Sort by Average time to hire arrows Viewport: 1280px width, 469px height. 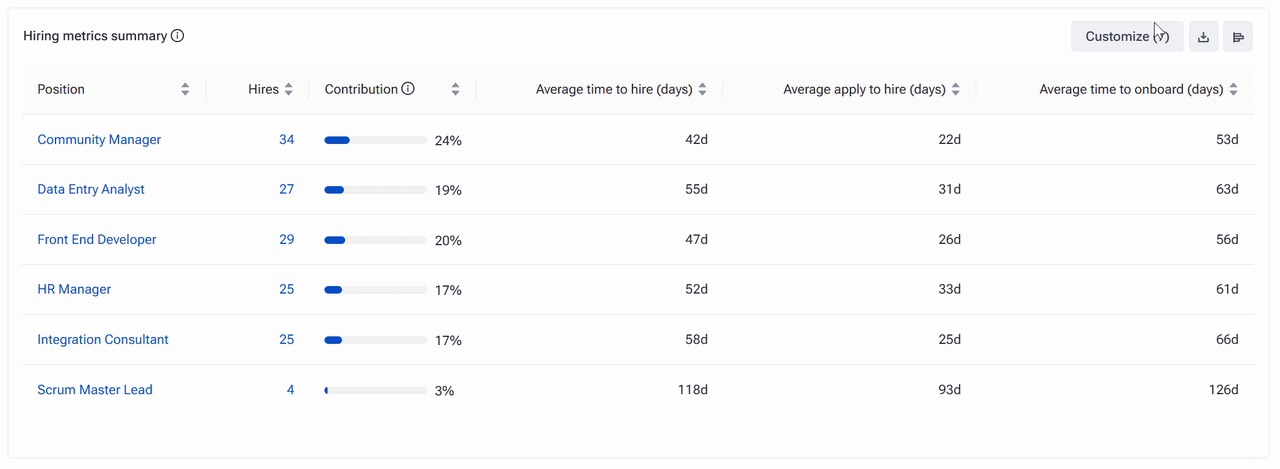pyautogui.click(x=702, y=89)
